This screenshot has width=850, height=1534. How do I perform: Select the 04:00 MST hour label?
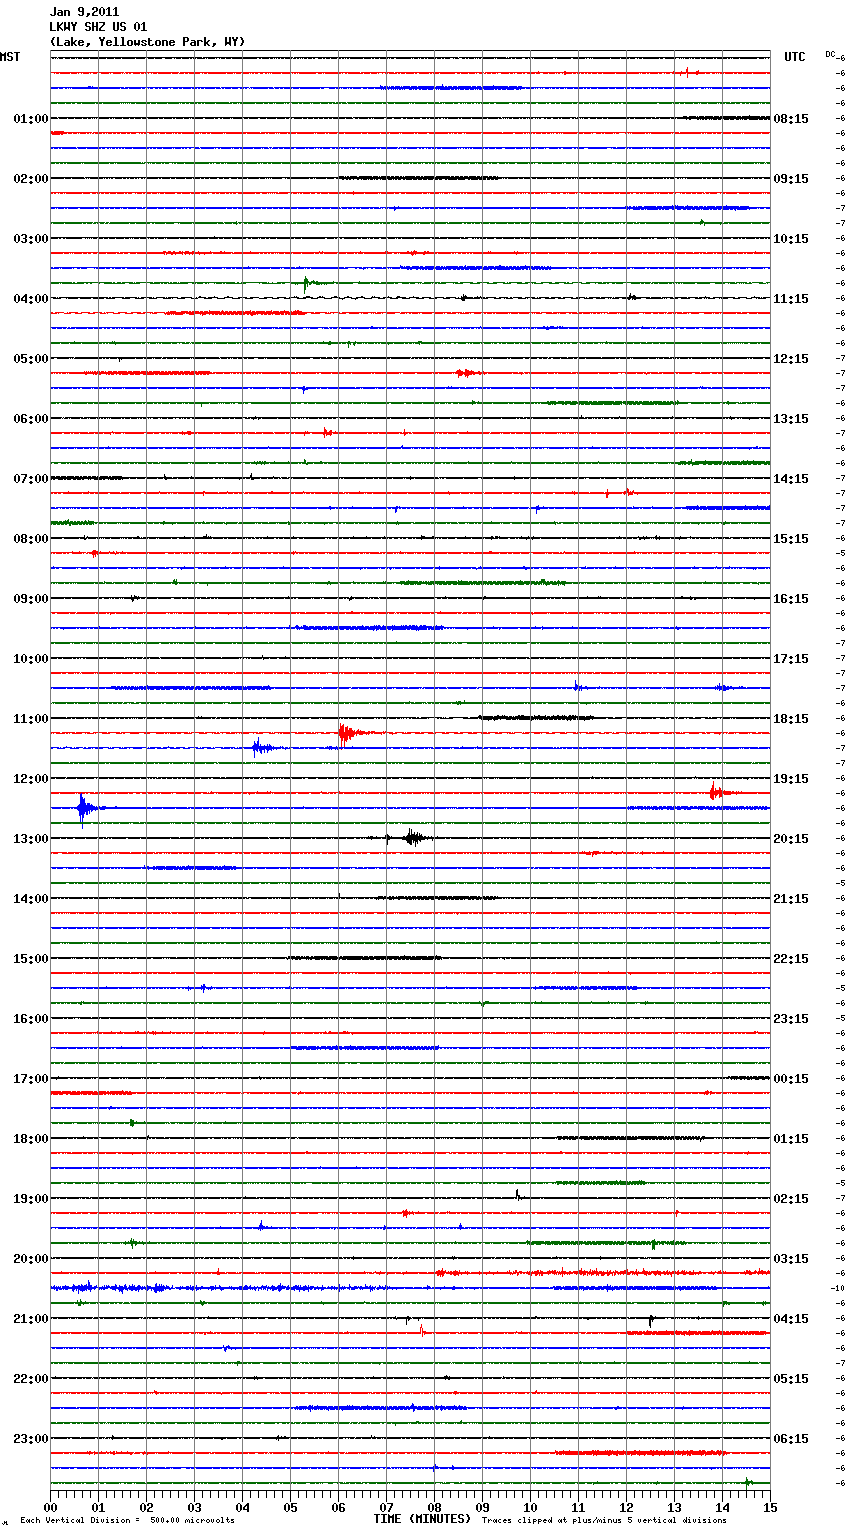tap(31, 299)
